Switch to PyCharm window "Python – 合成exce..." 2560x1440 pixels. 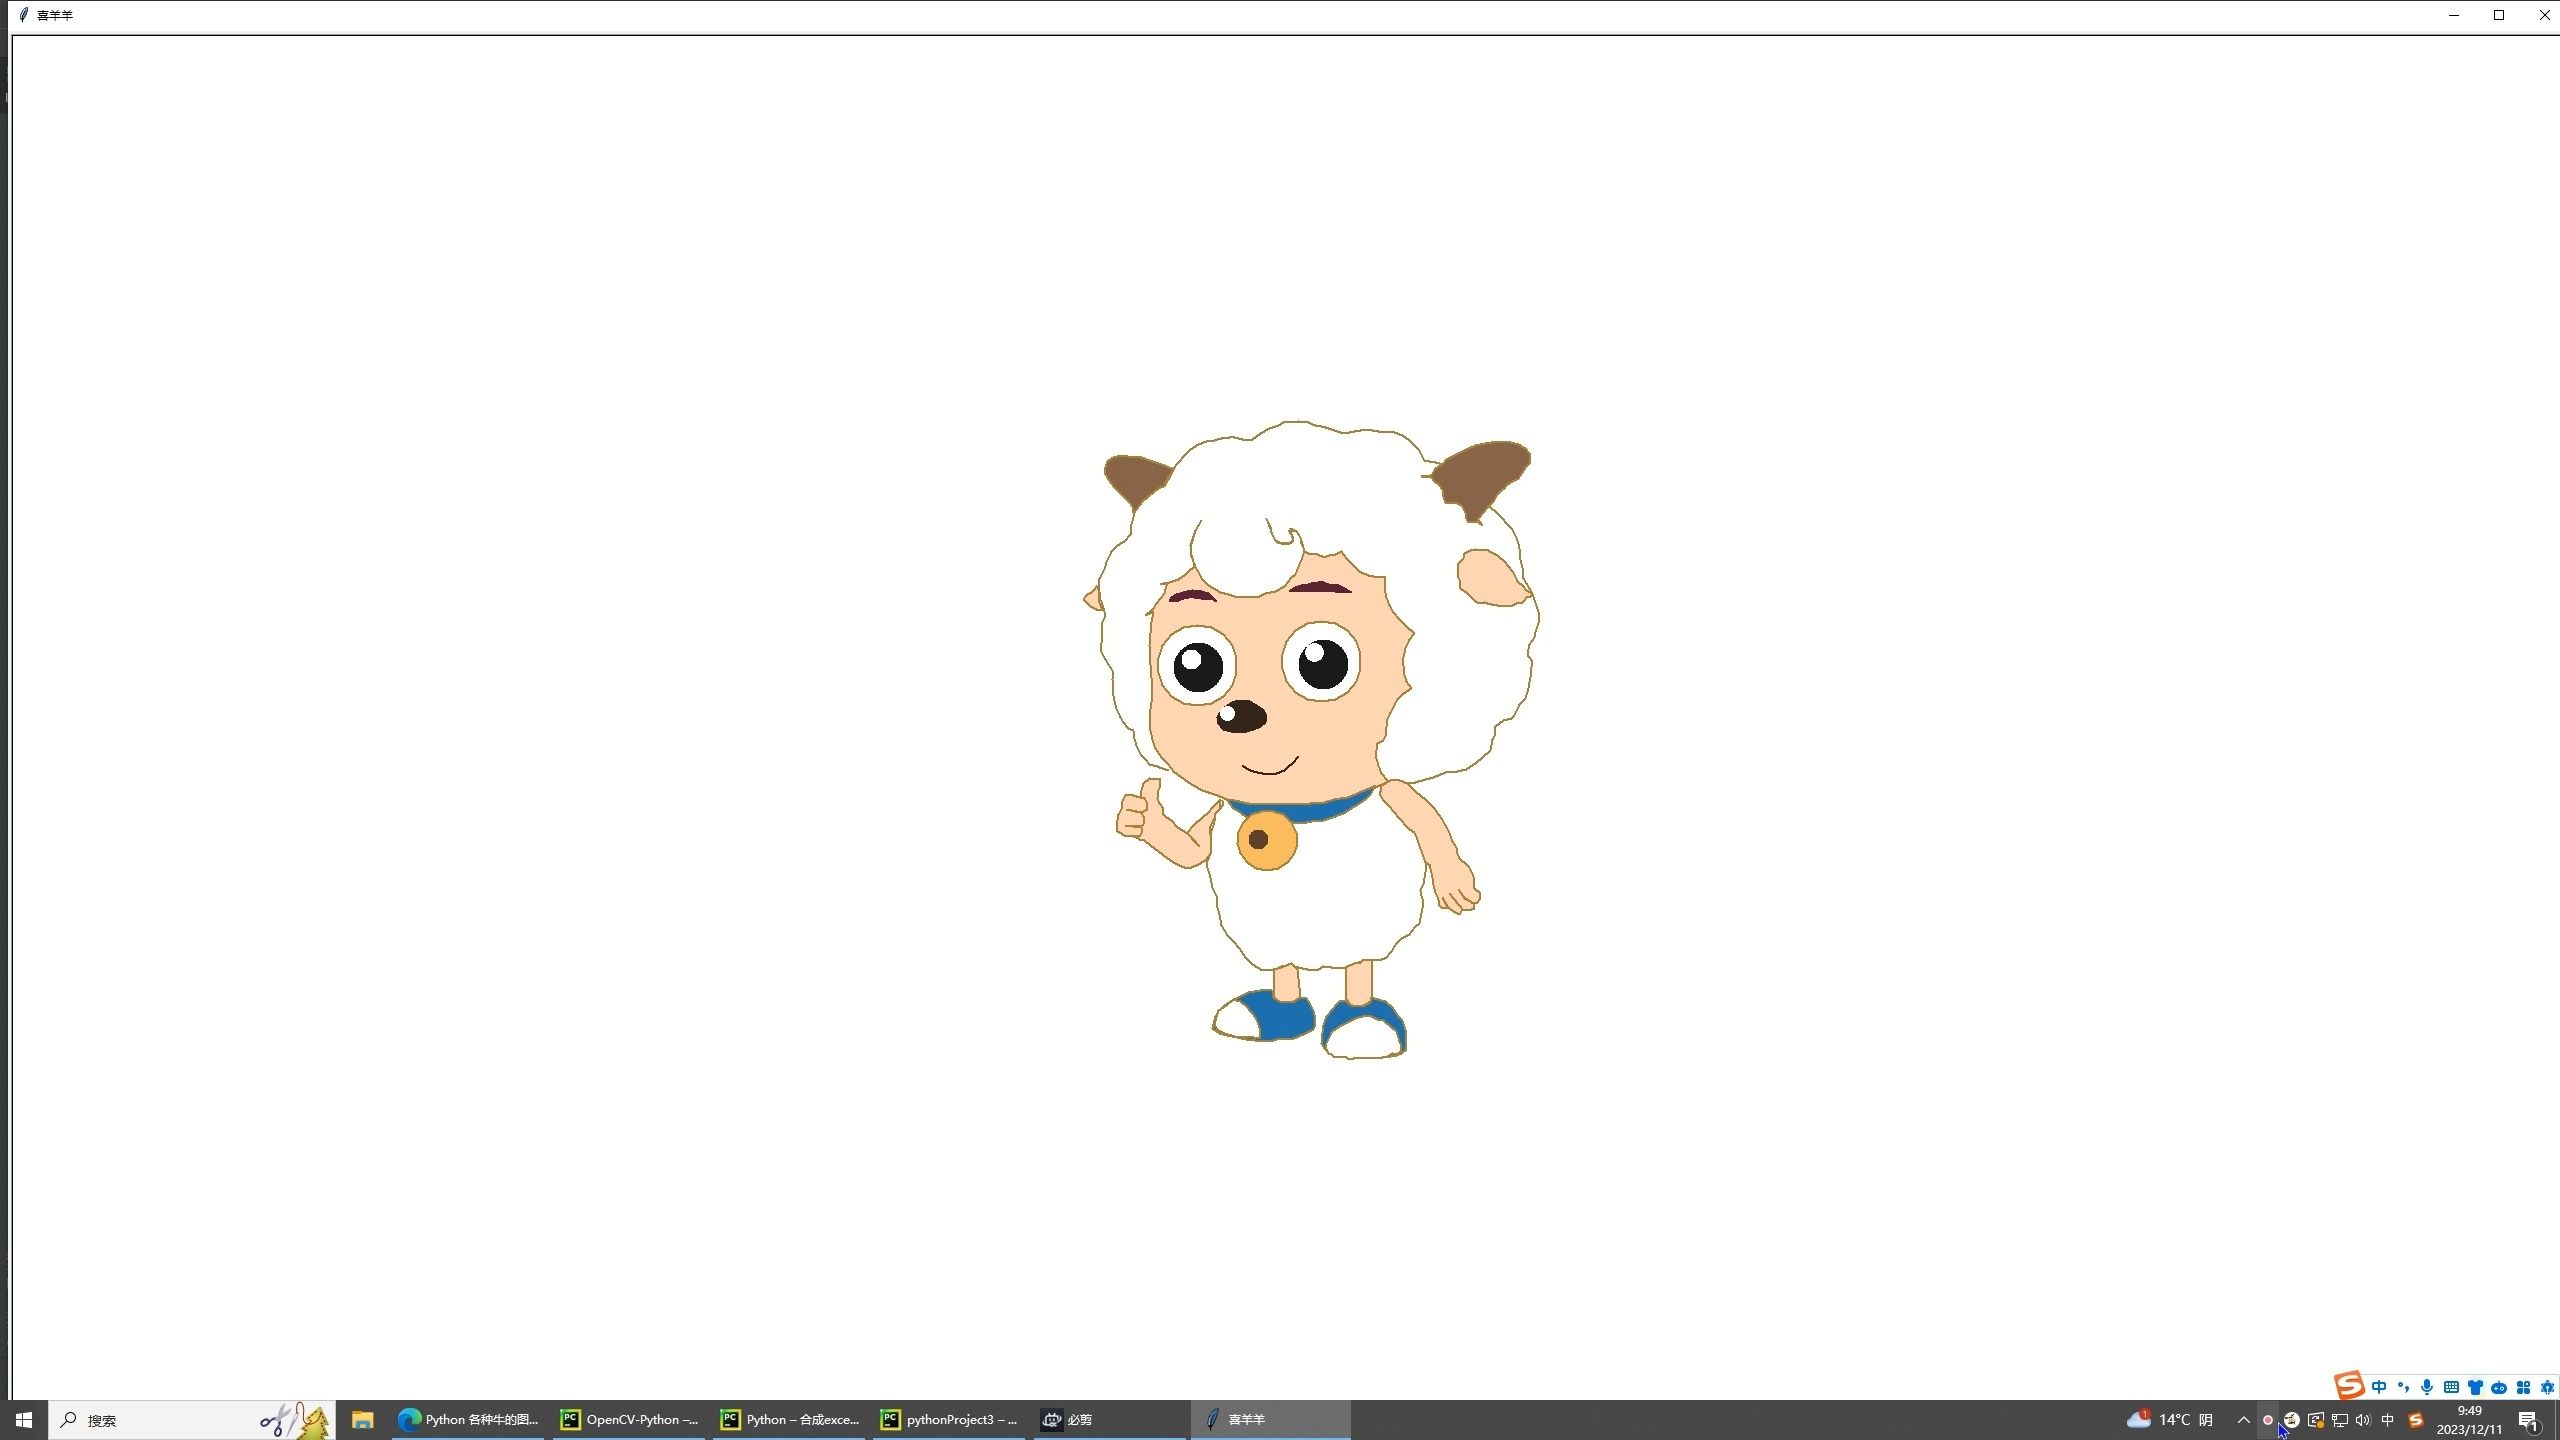[x=790, y=1420]
